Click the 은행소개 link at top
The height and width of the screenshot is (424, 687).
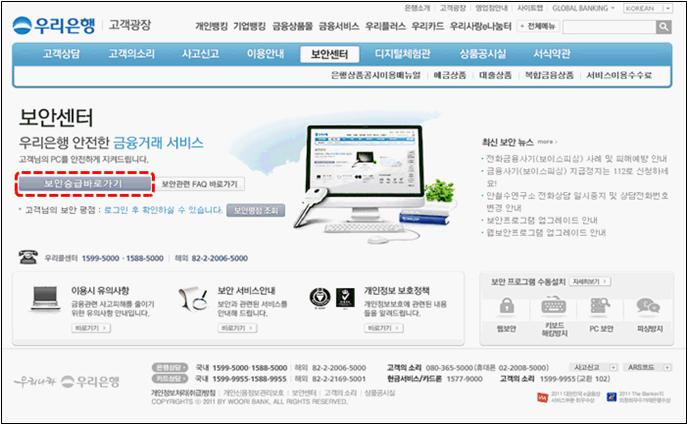[x=417, y=8]
